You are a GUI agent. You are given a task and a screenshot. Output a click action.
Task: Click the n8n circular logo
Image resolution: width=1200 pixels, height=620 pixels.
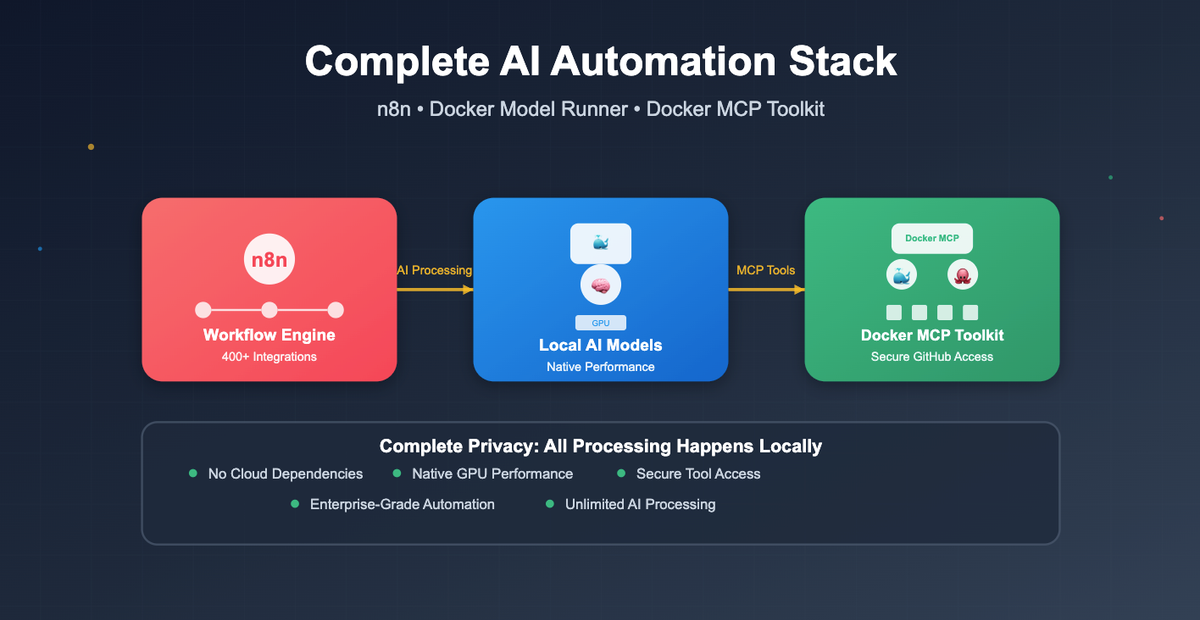[x=268, y=259]
